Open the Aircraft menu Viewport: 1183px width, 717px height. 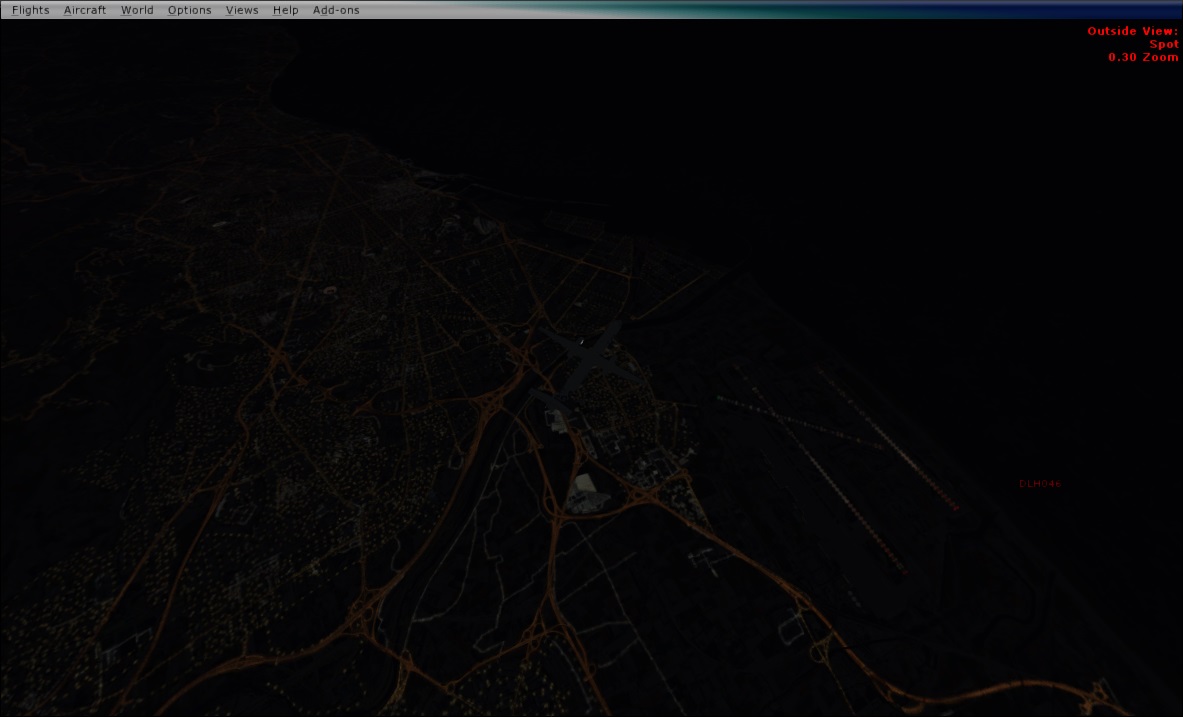point(84,10)
